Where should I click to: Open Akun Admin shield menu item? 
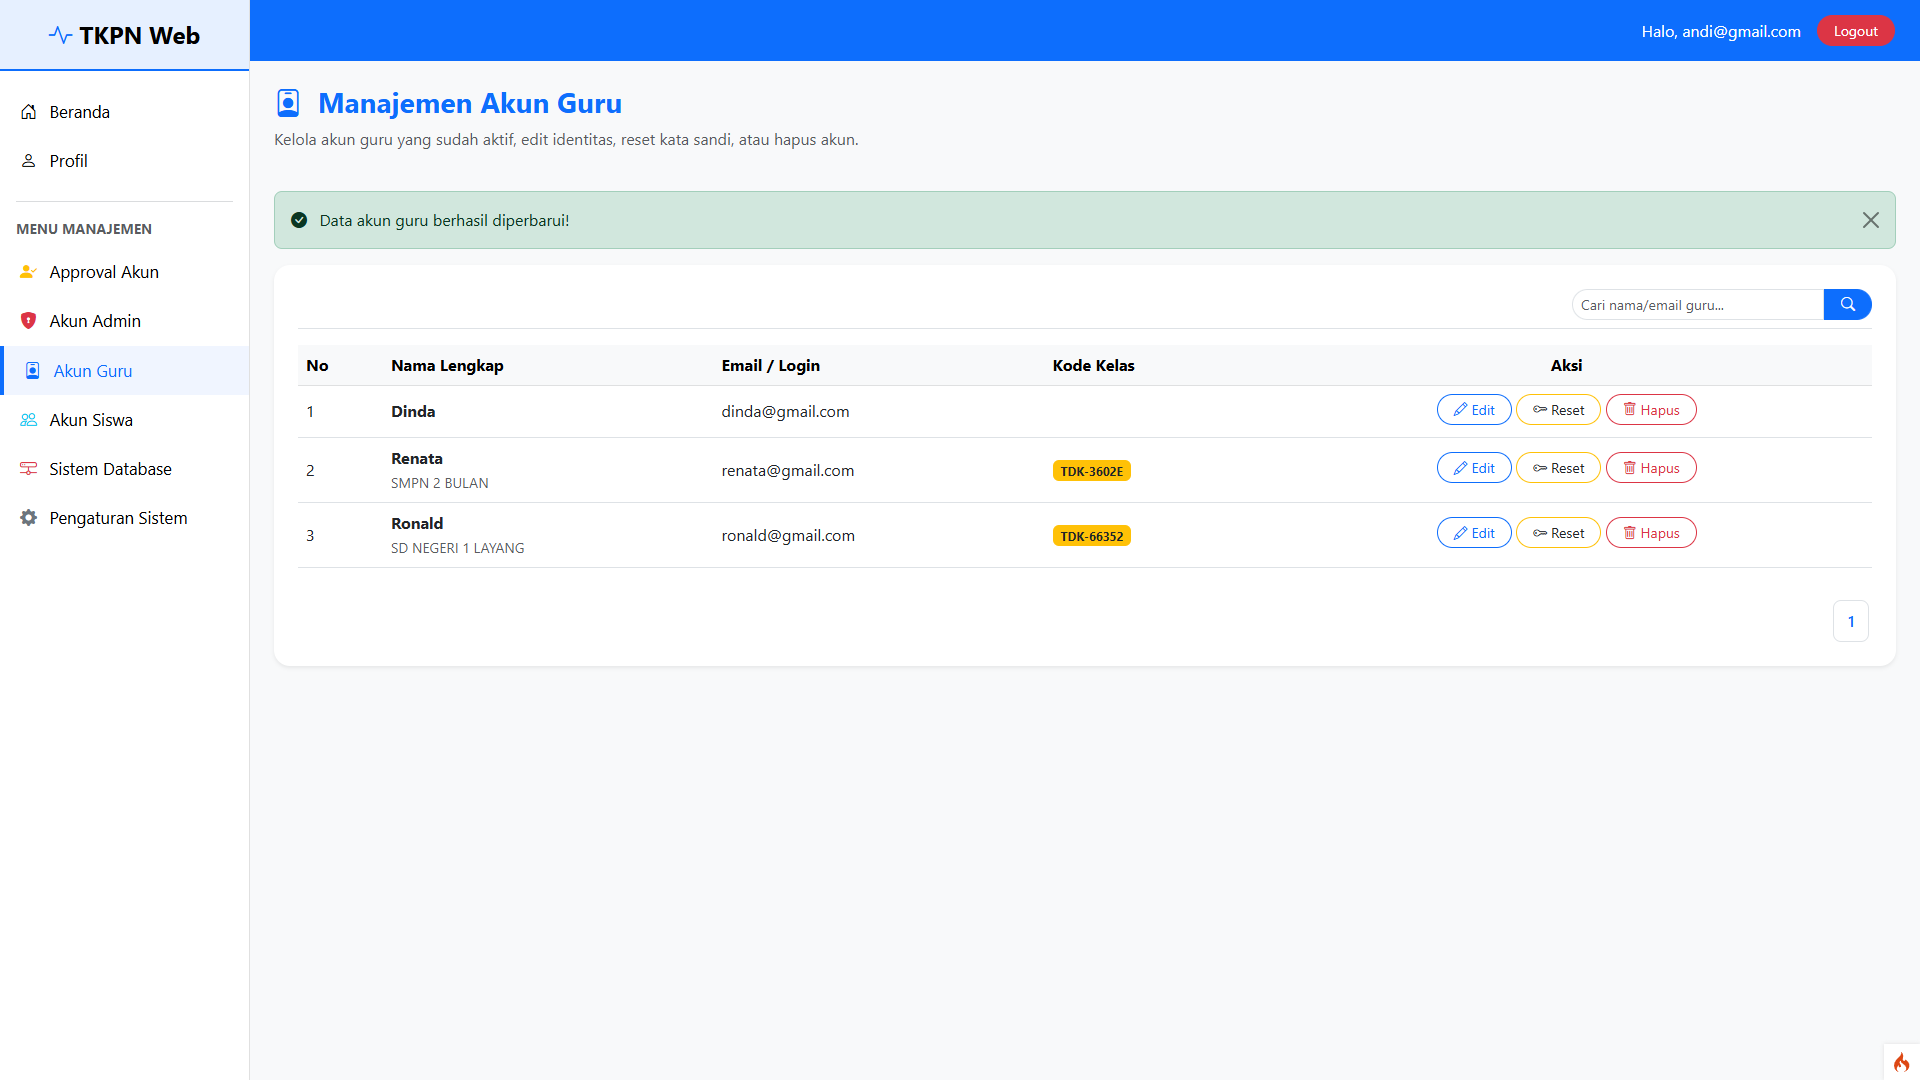(94, 321)
